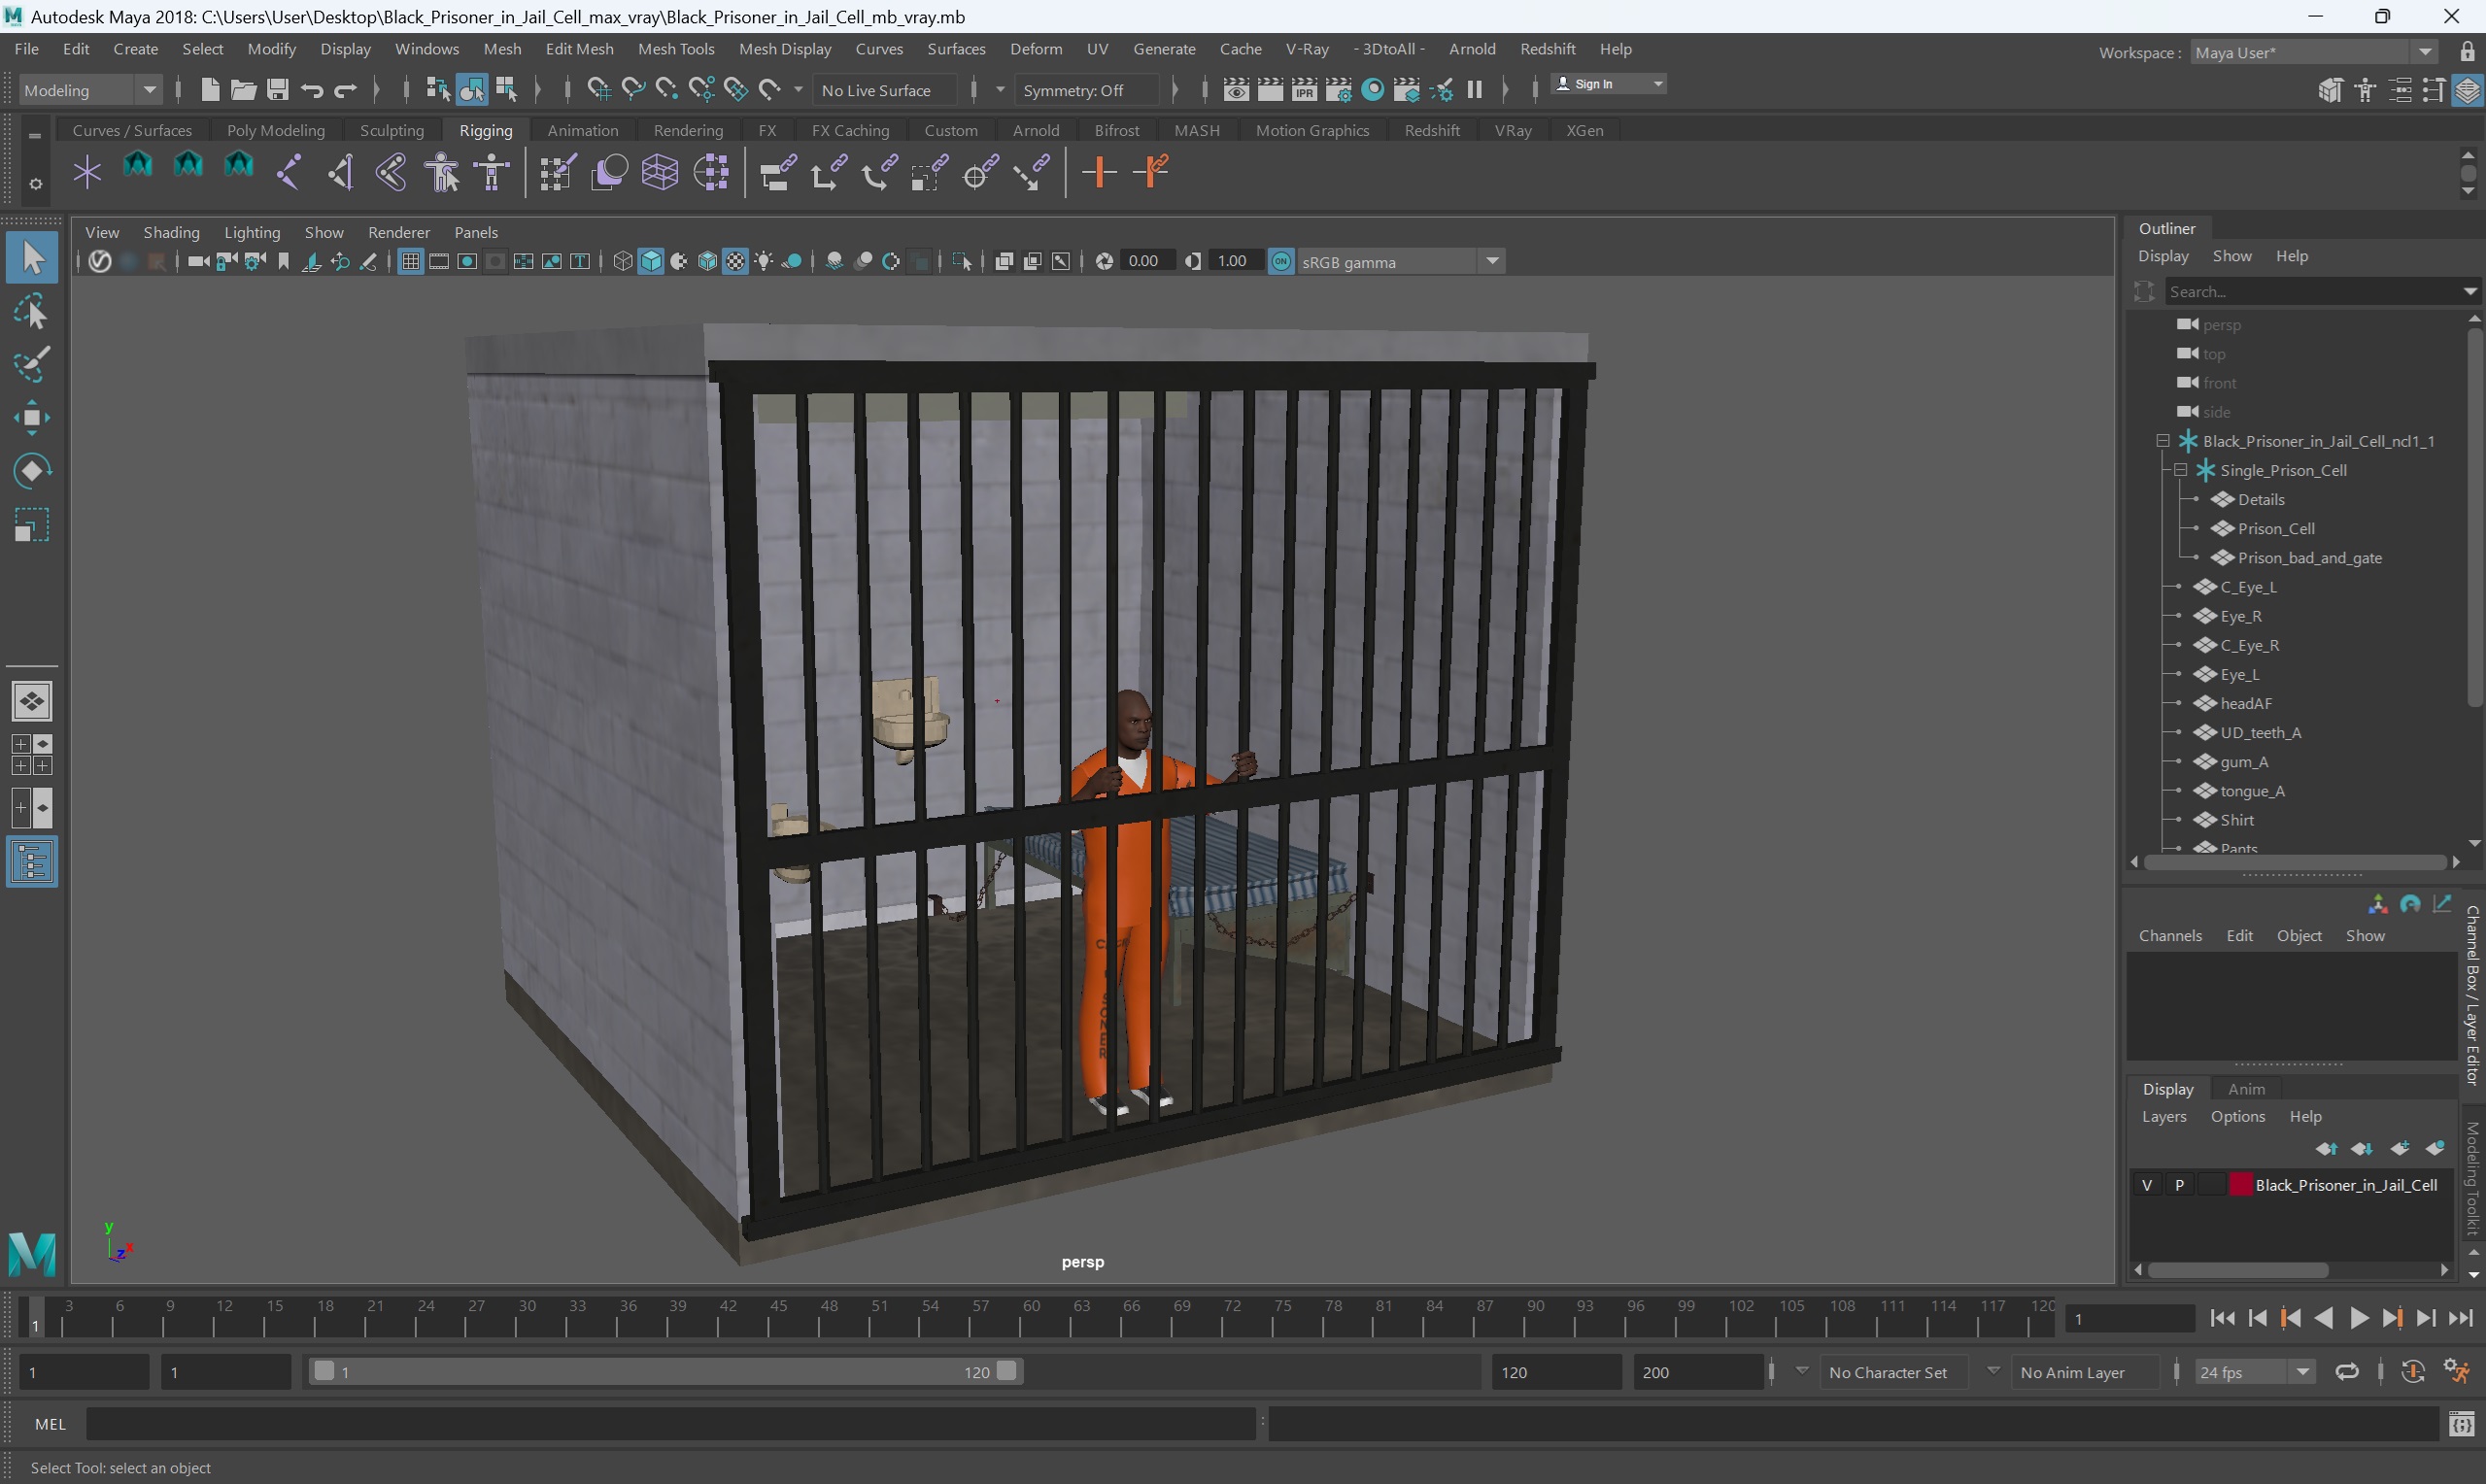The image size is (2486, 1484).
Task: Select the Create Joints shelf tool
Action: click(x=289, y=173)
